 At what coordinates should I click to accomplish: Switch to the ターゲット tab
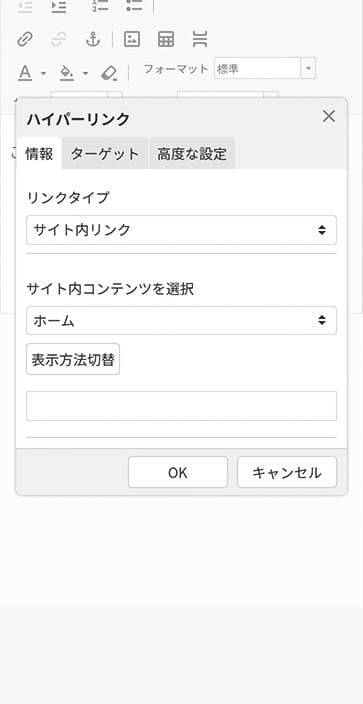(105, 154)
